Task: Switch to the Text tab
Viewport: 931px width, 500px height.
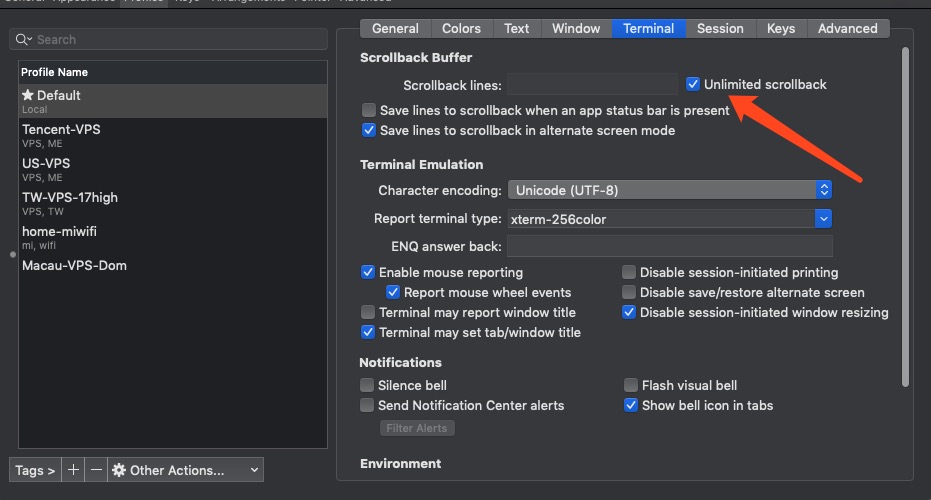Action: (517, 29)
